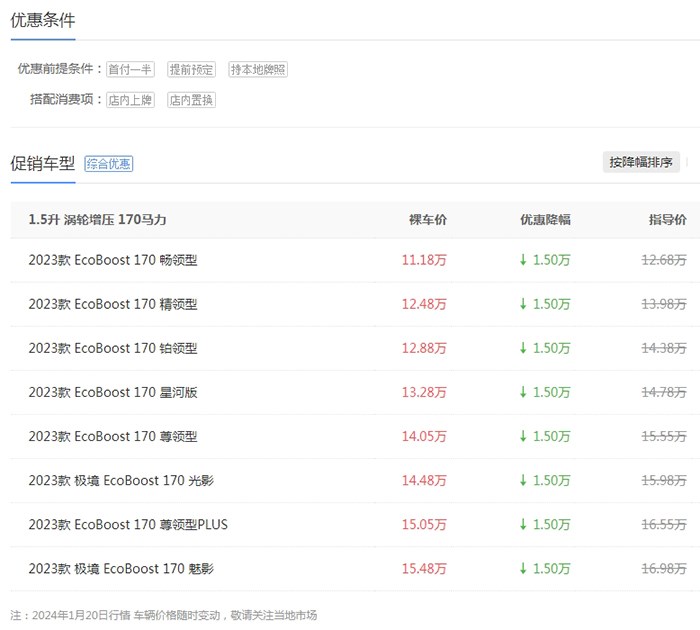Click the 首付一半 condition tag

click(130, 69)
